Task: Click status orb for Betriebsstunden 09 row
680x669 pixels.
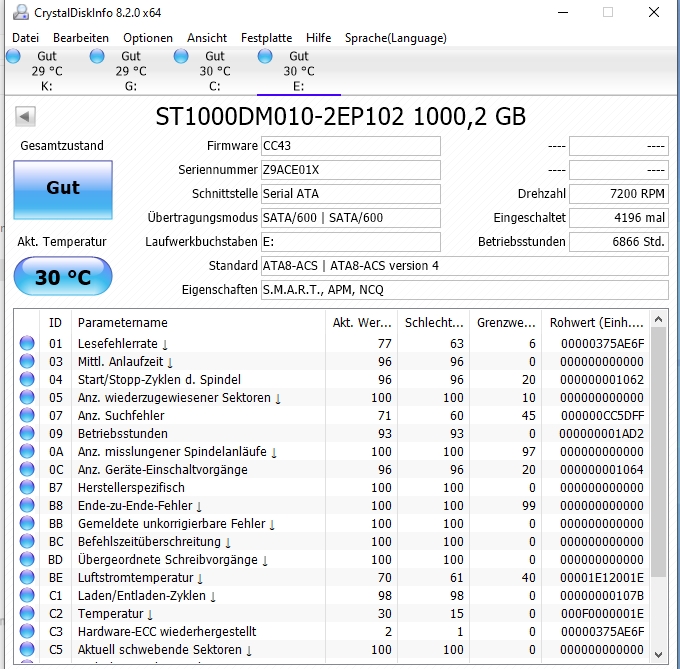Action: 27,433
